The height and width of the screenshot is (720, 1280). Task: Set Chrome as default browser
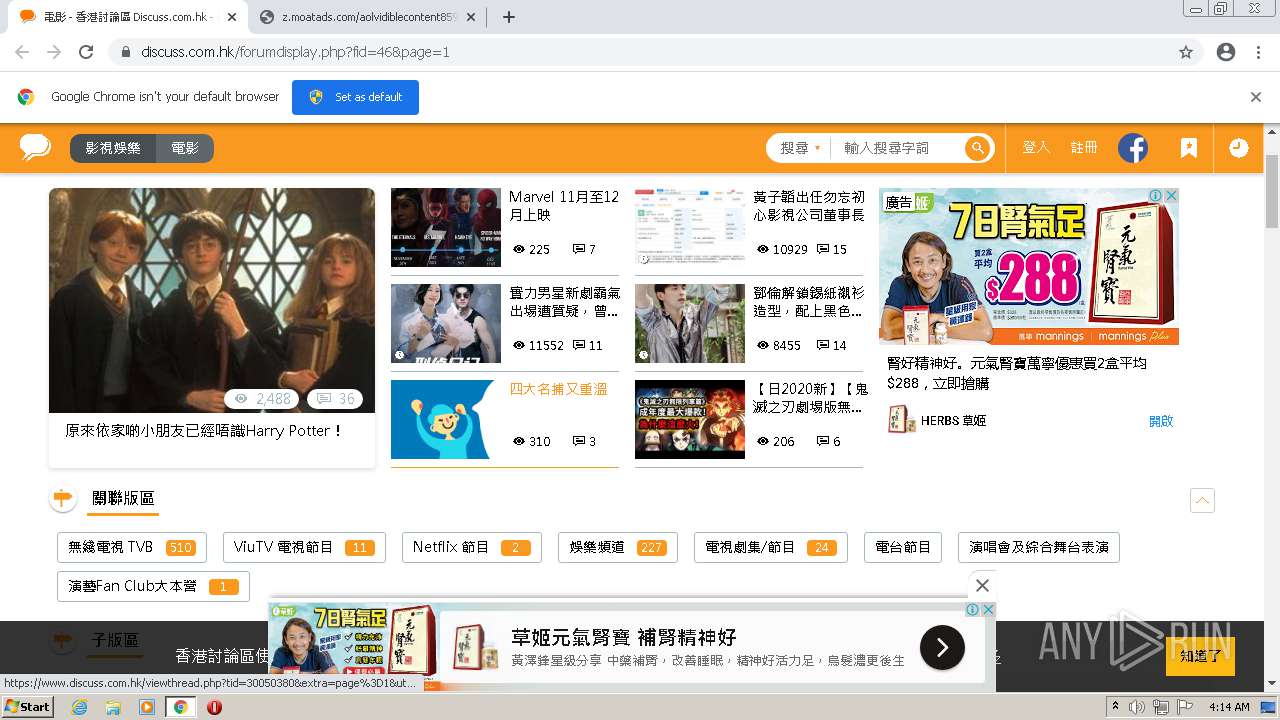point(355,97)
